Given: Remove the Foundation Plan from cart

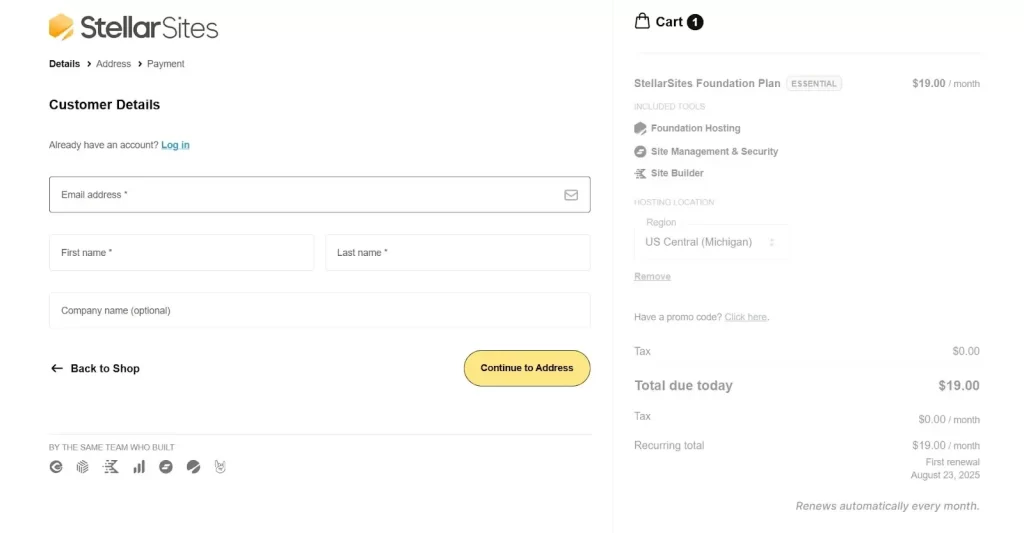Looking at the screenshot, I should 652,276.
